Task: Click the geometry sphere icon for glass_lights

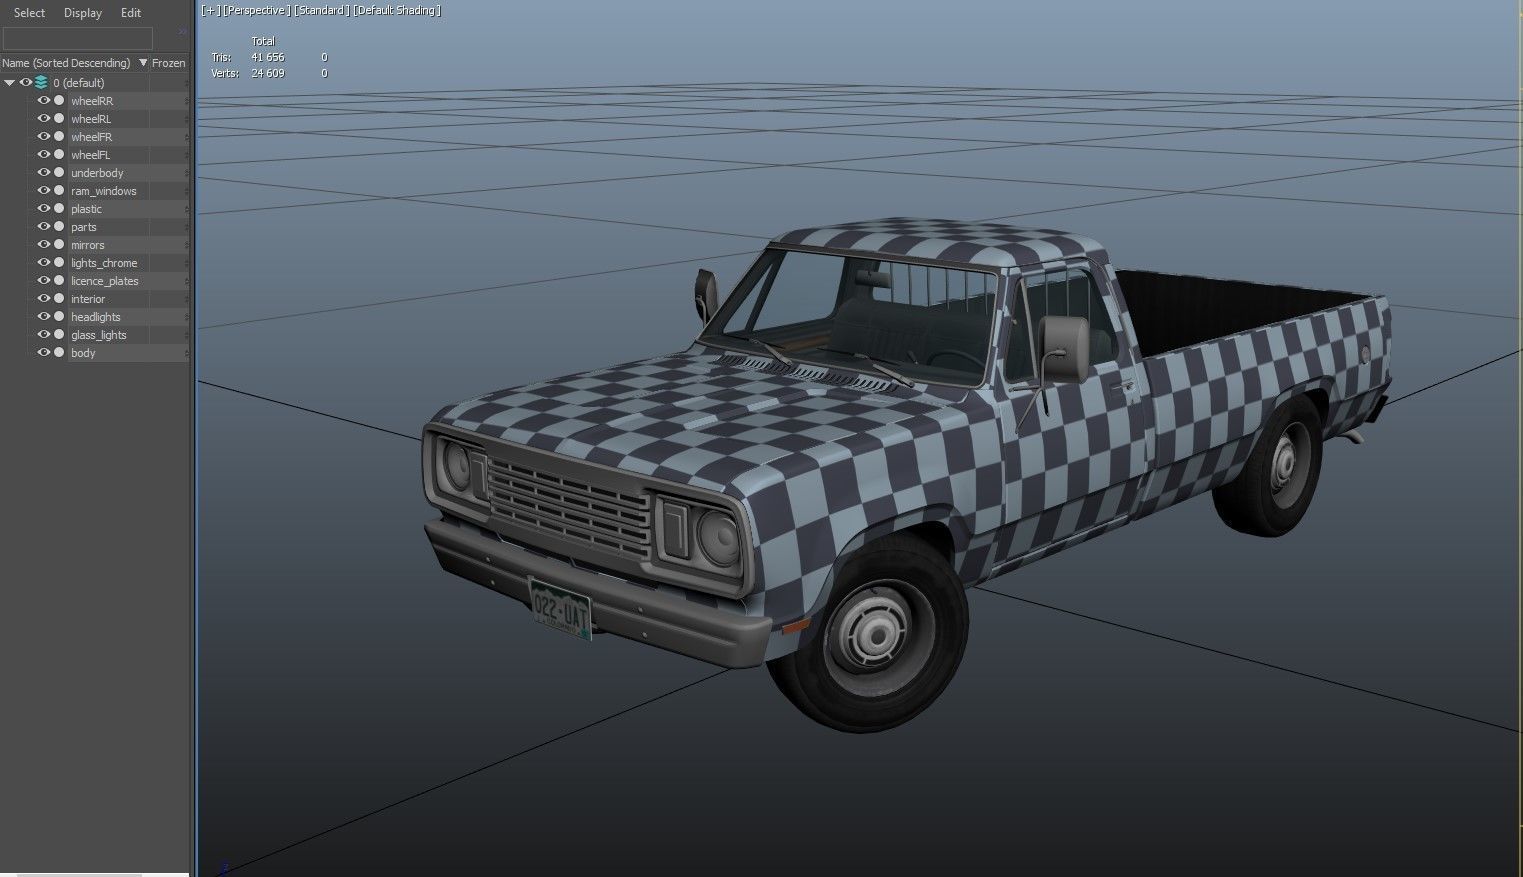Action: click(x=59, y=335)
